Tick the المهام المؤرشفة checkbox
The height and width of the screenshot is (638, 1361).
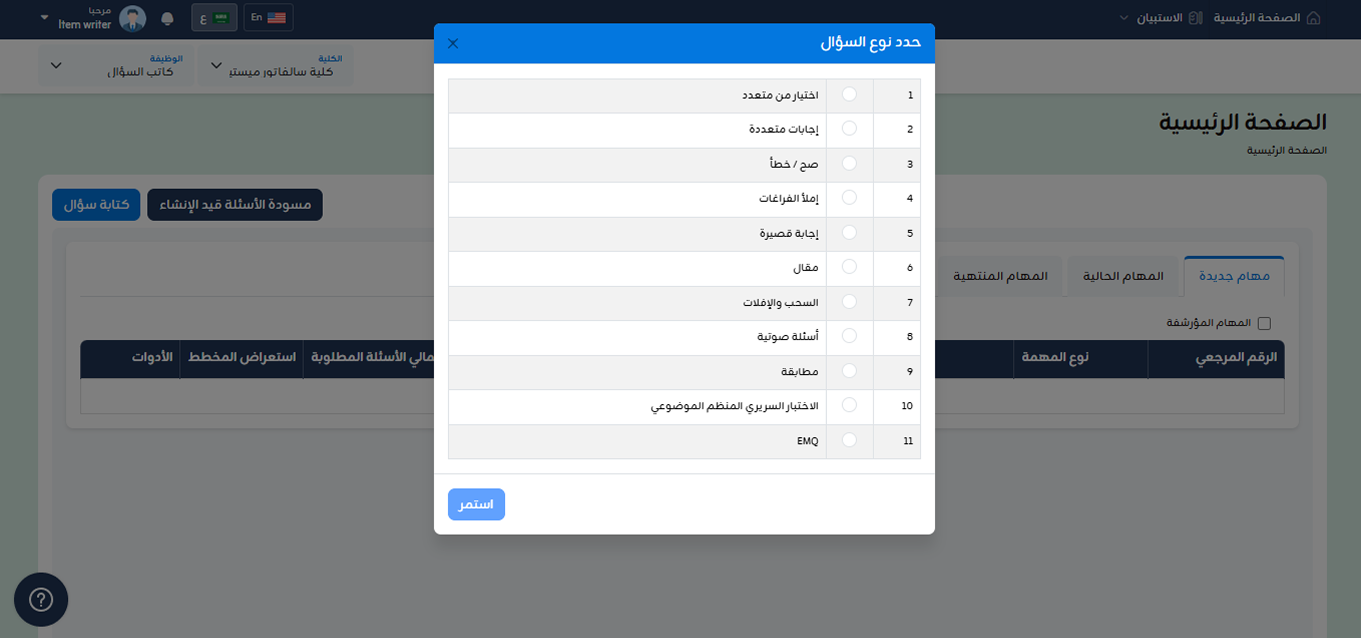point(1264,323)
